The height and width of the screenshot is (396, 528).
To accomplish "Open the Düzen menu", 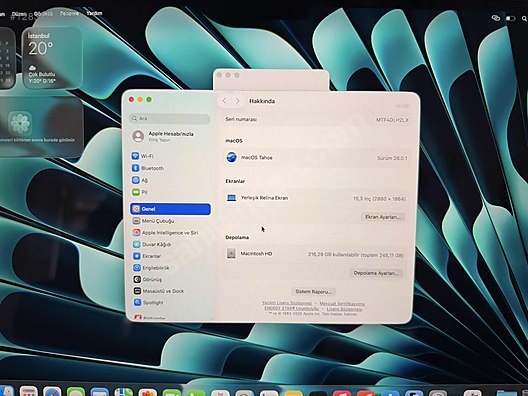I will (x=19, y=14).
